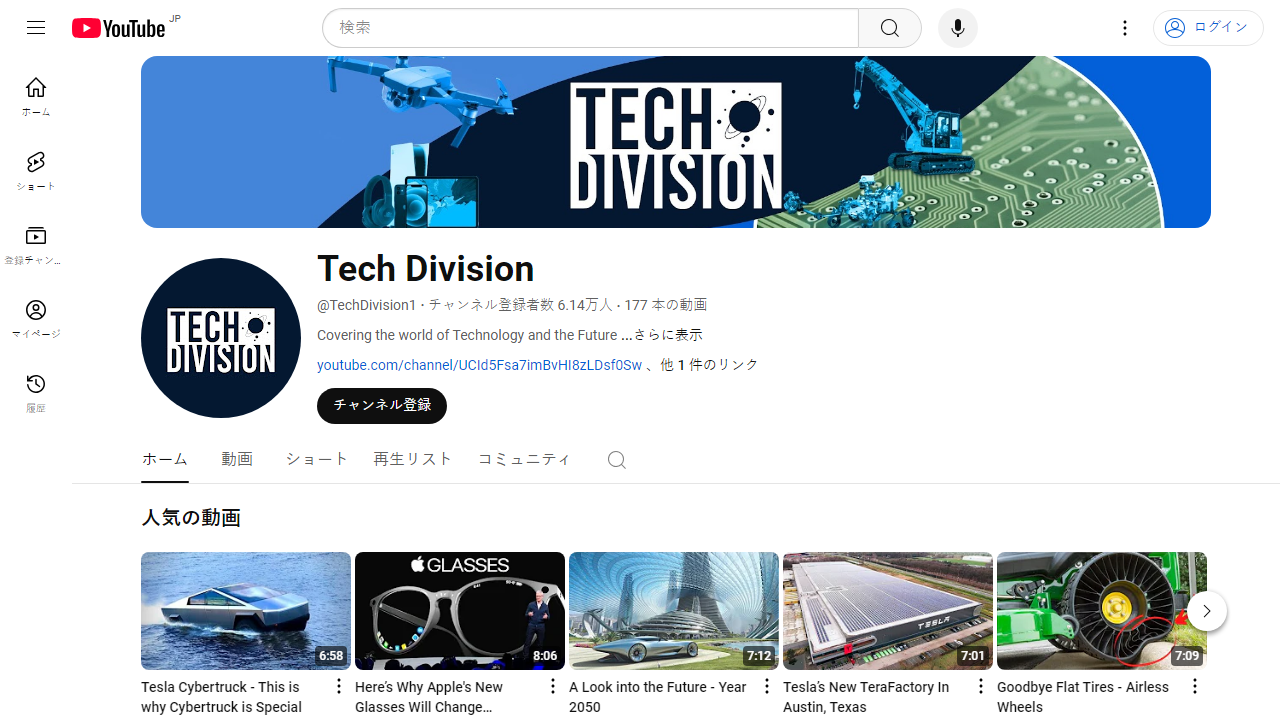Play the Tesla Cybertruck thumbnail
Screen dimensions: 1280x720
coord(246,611)
